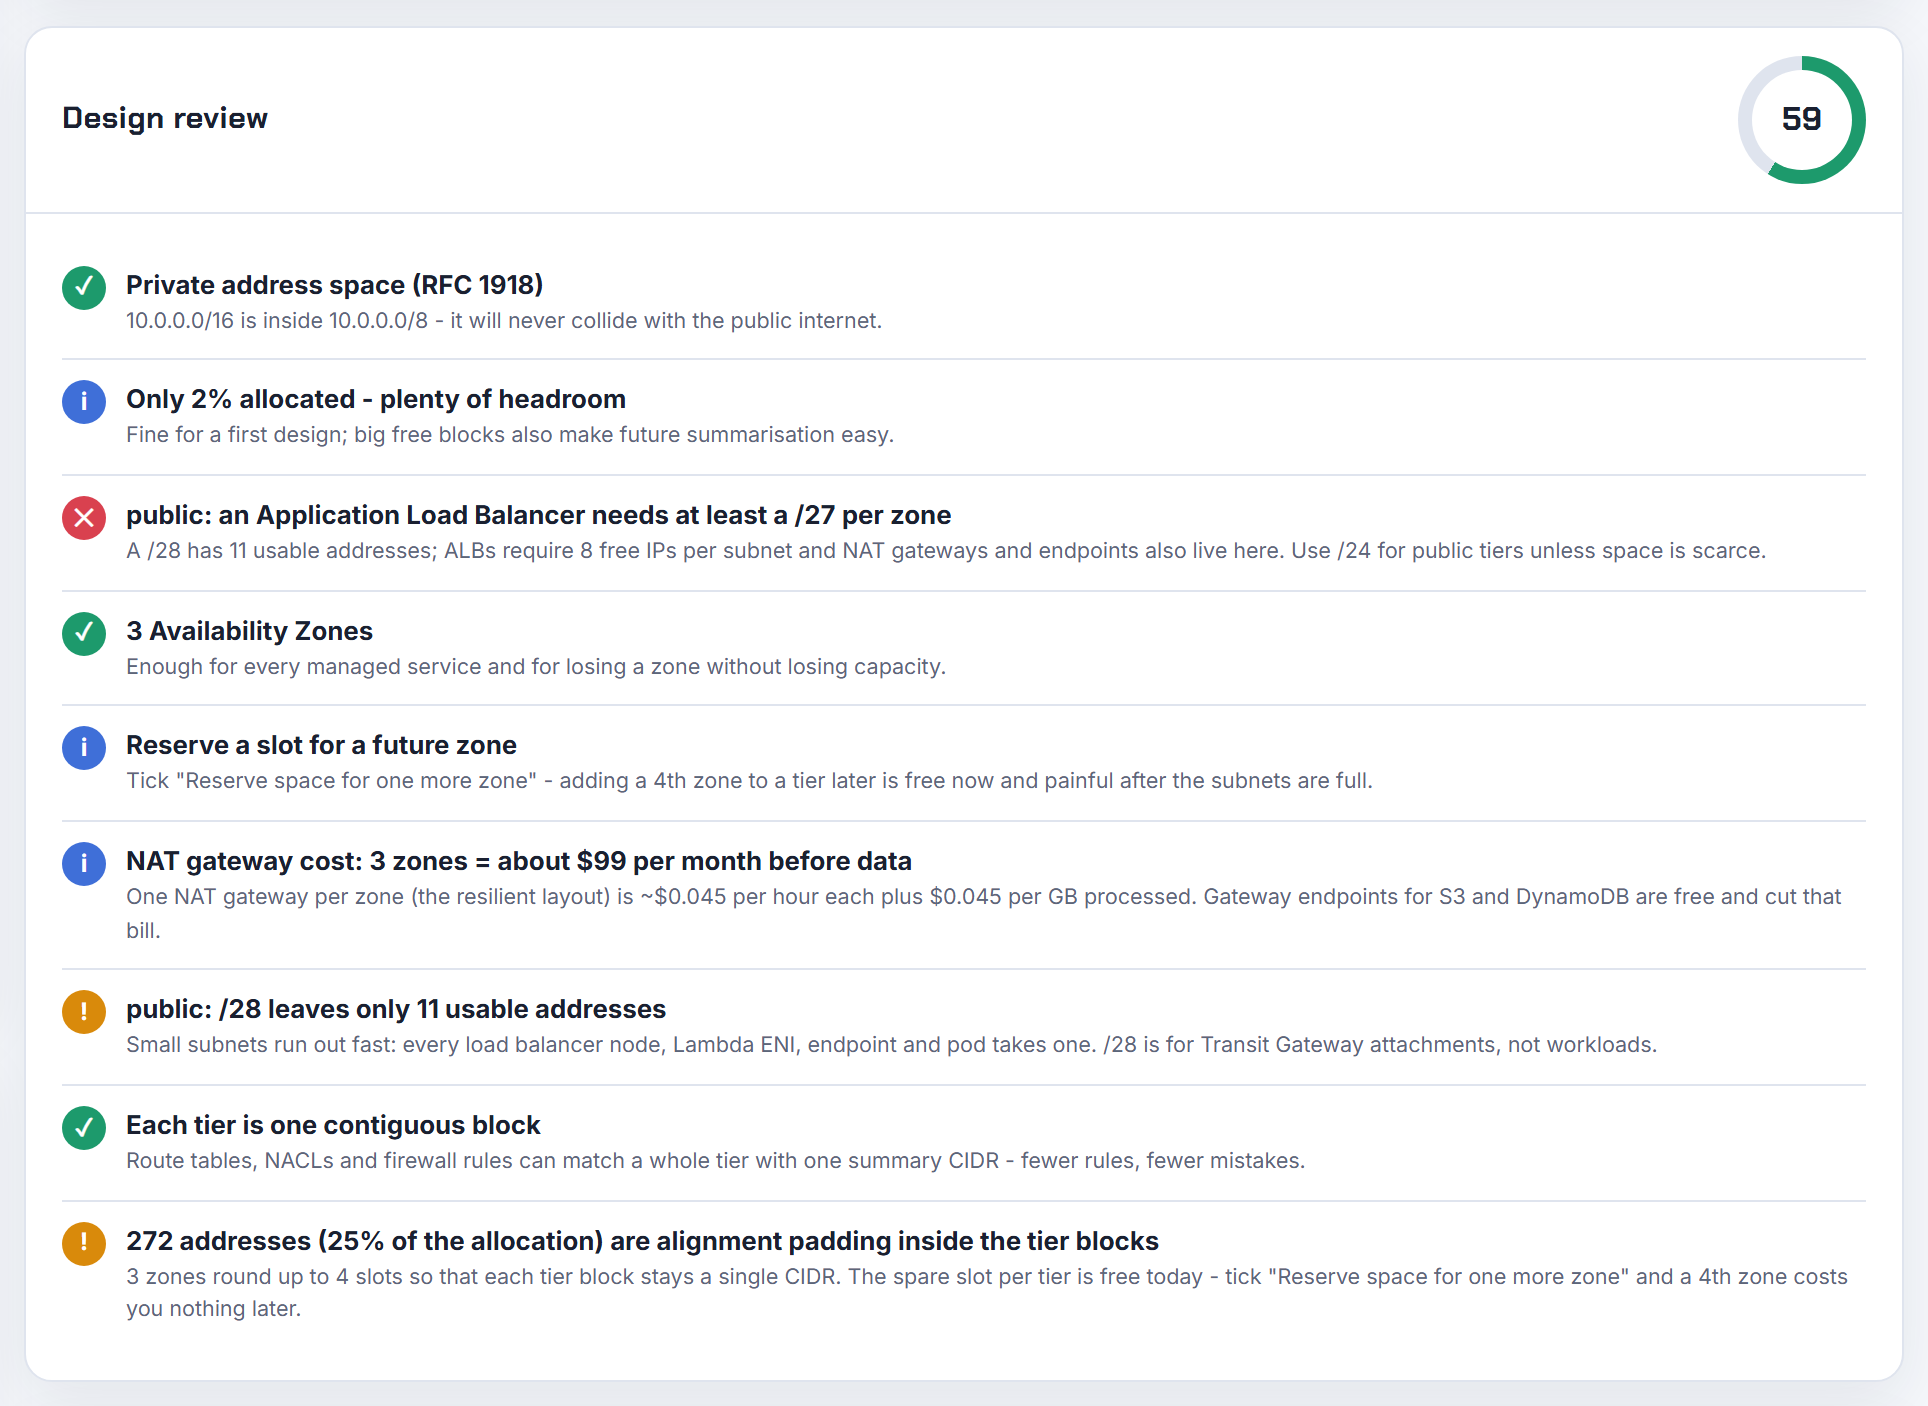Click 'Each tier is one contiguous block' title

[x=333, y=1125]
